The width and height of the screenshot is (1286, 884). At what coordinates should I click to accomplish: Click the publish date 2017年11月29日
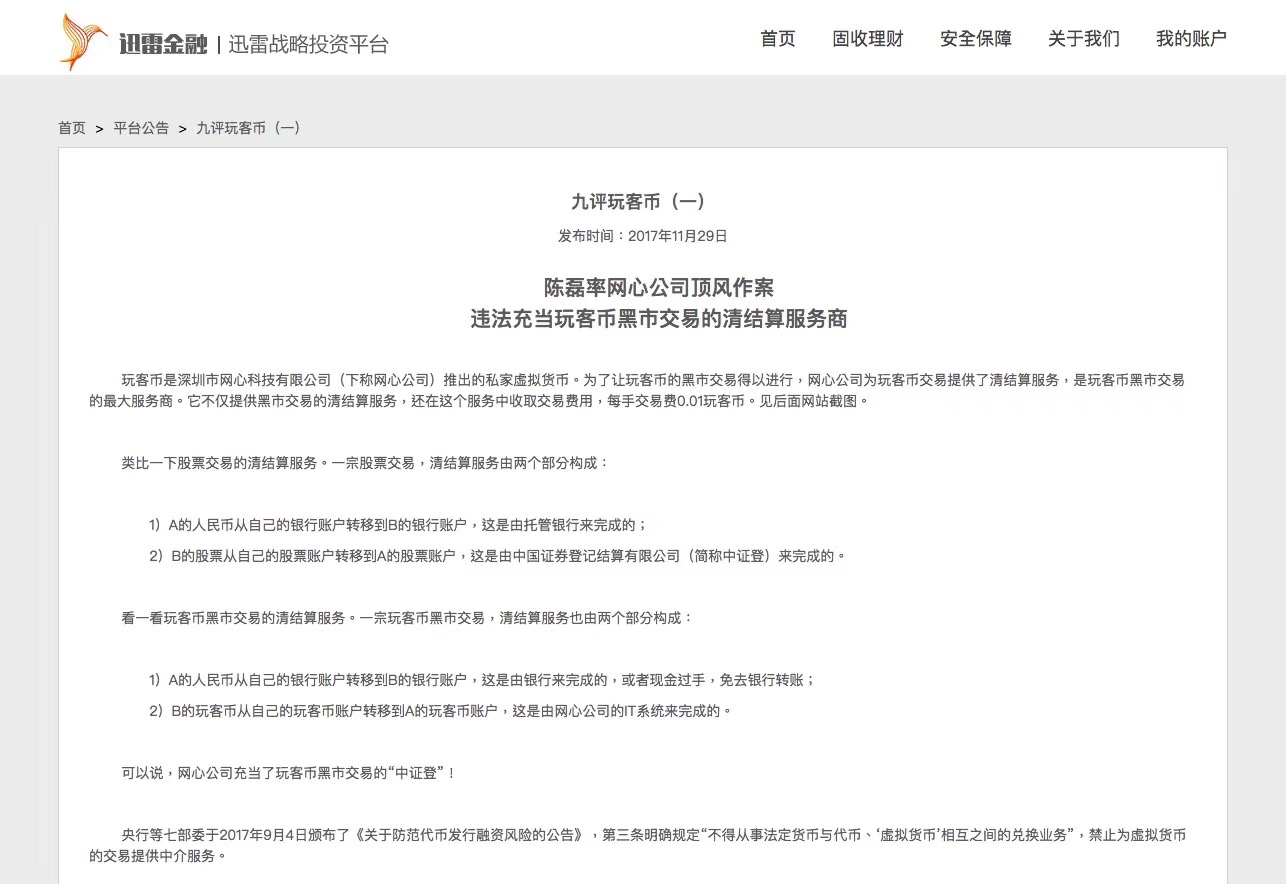pos(678,236)
